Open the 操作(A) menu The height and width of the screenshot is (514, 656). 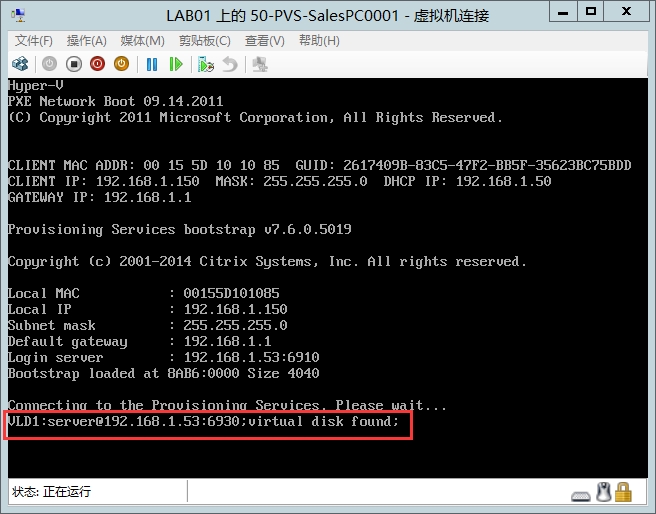[x=87, y=41]
